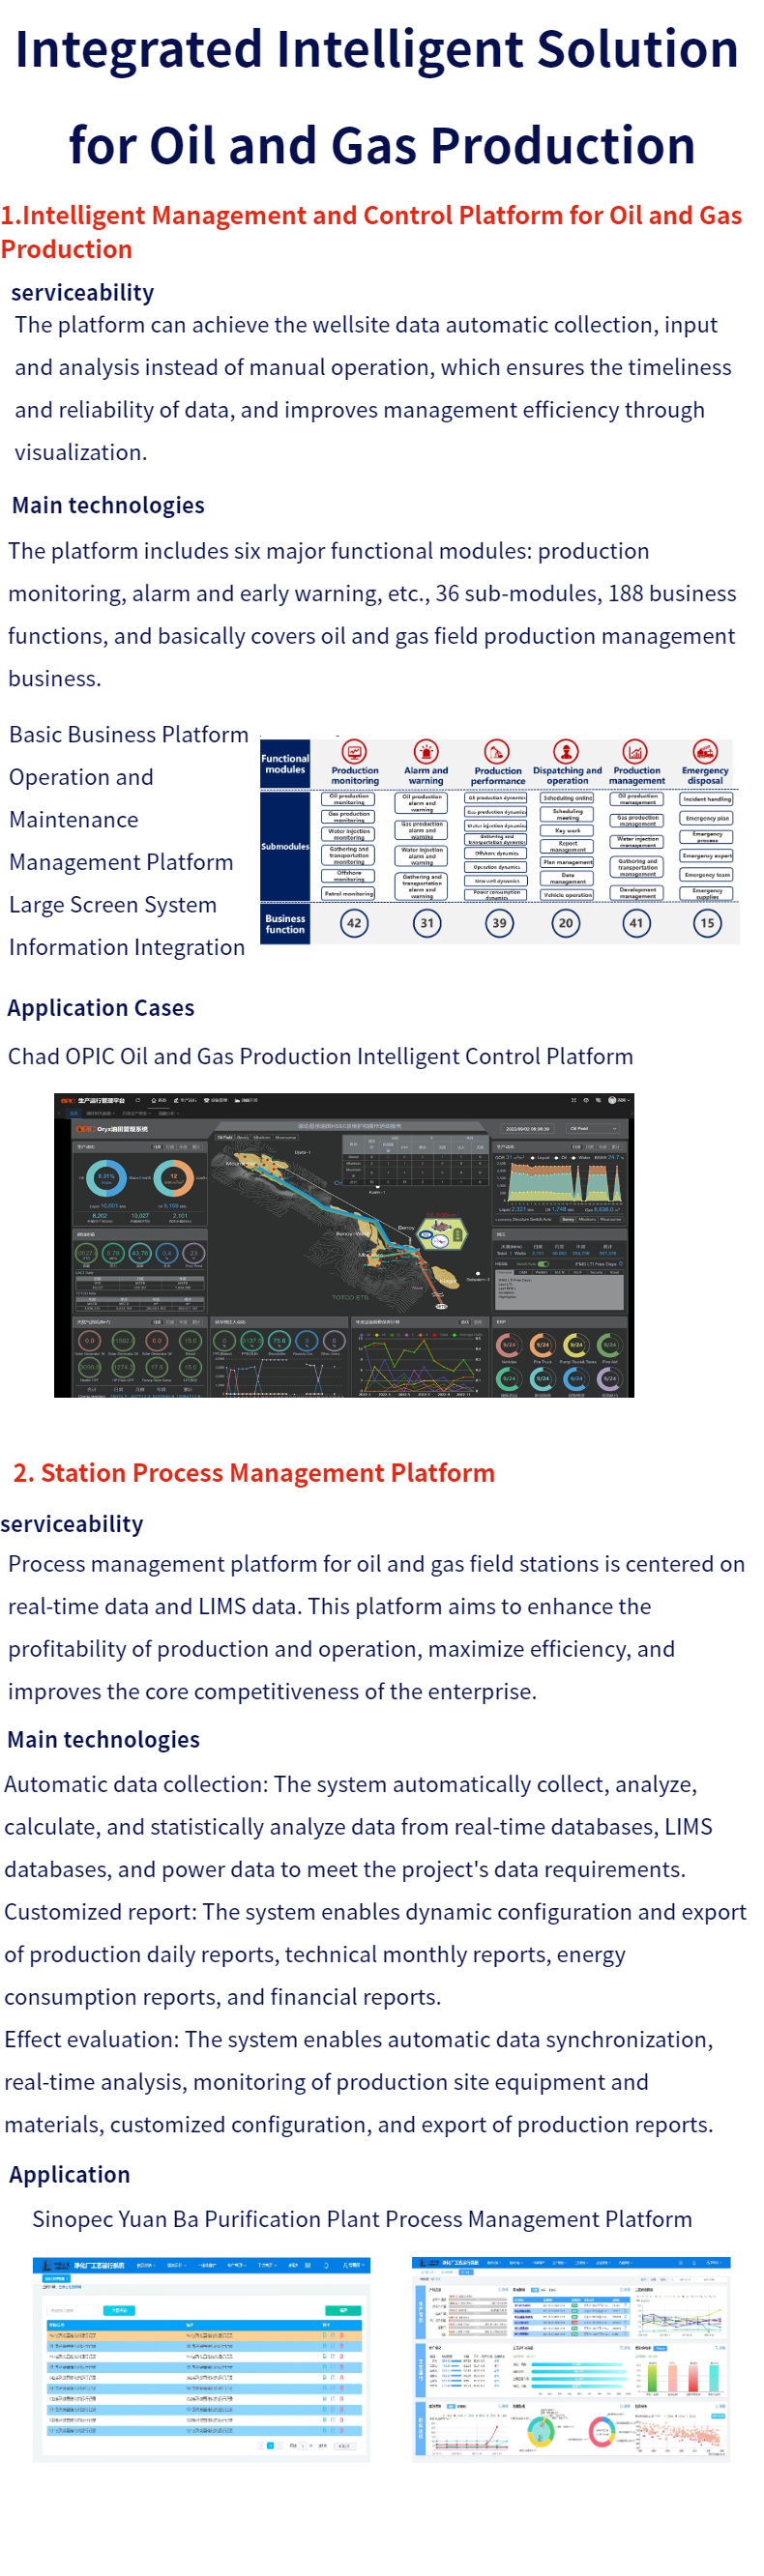Open the Oil Field dropdown in dashboard
The image size is (764, 2576).
click(593, 1128)
